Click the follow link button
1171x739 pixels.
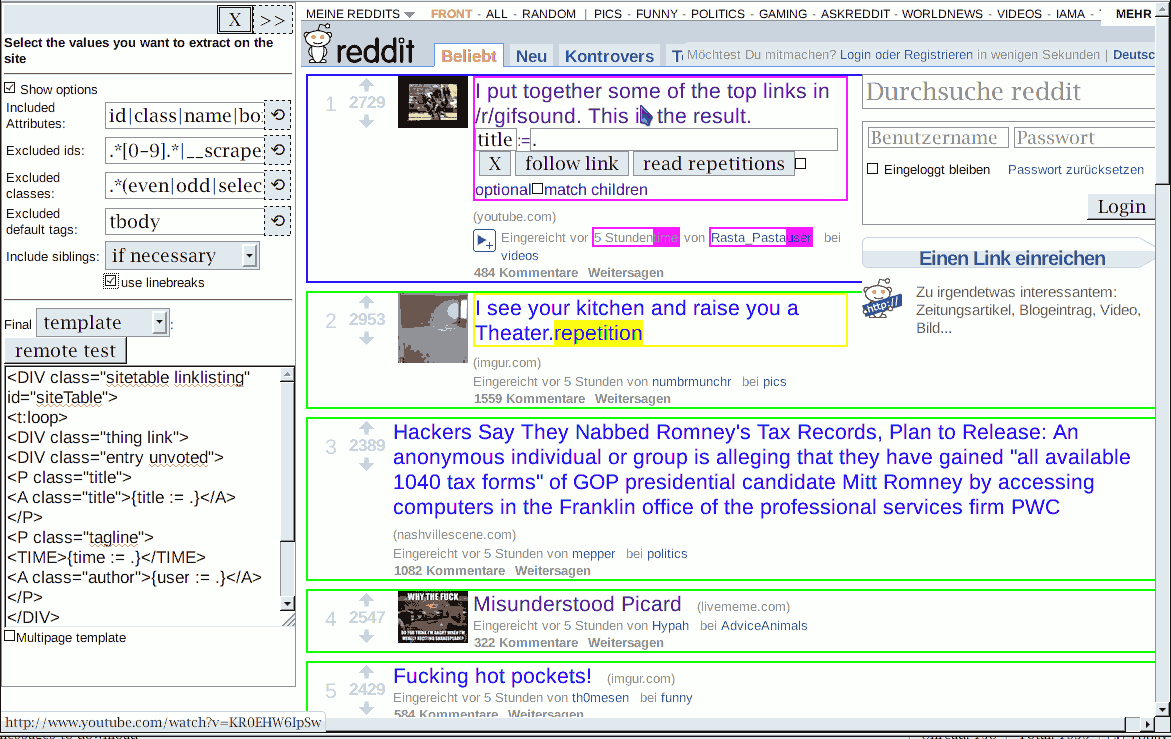click(x=571, y=163)
